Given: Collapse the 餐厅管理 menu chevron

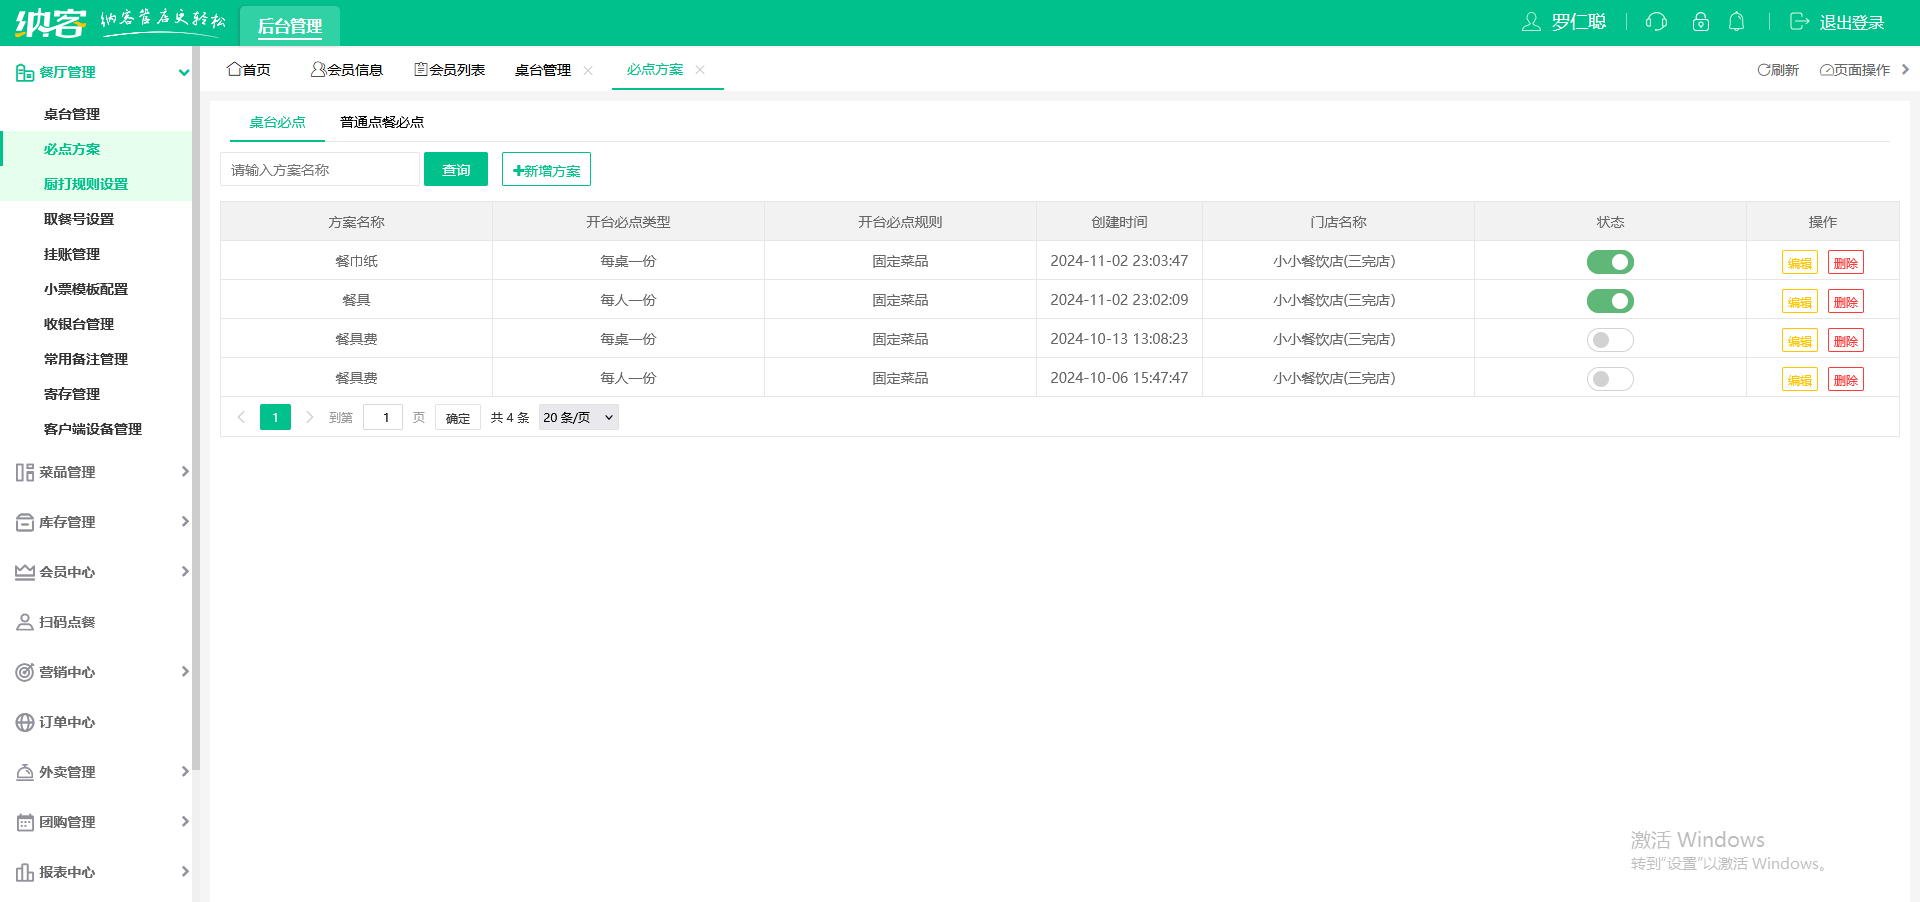Looking at the screenshot, I should (x=184, y=72).
